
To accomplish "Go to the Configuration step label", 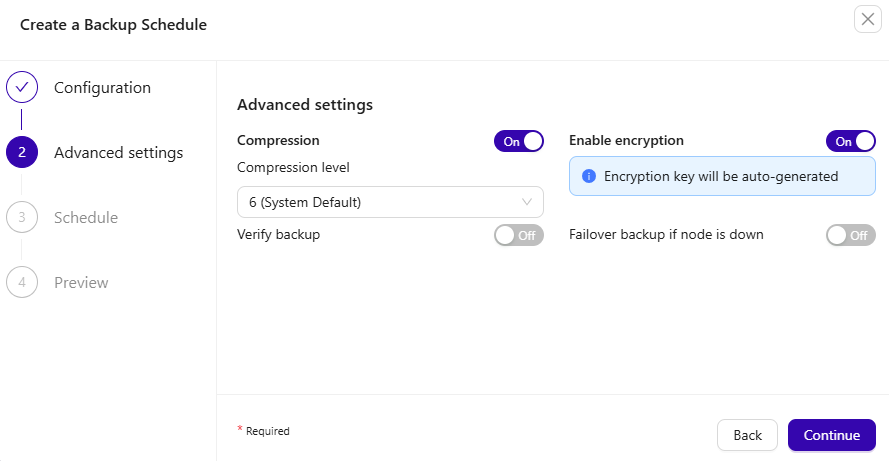I will (x=102, y=88).
